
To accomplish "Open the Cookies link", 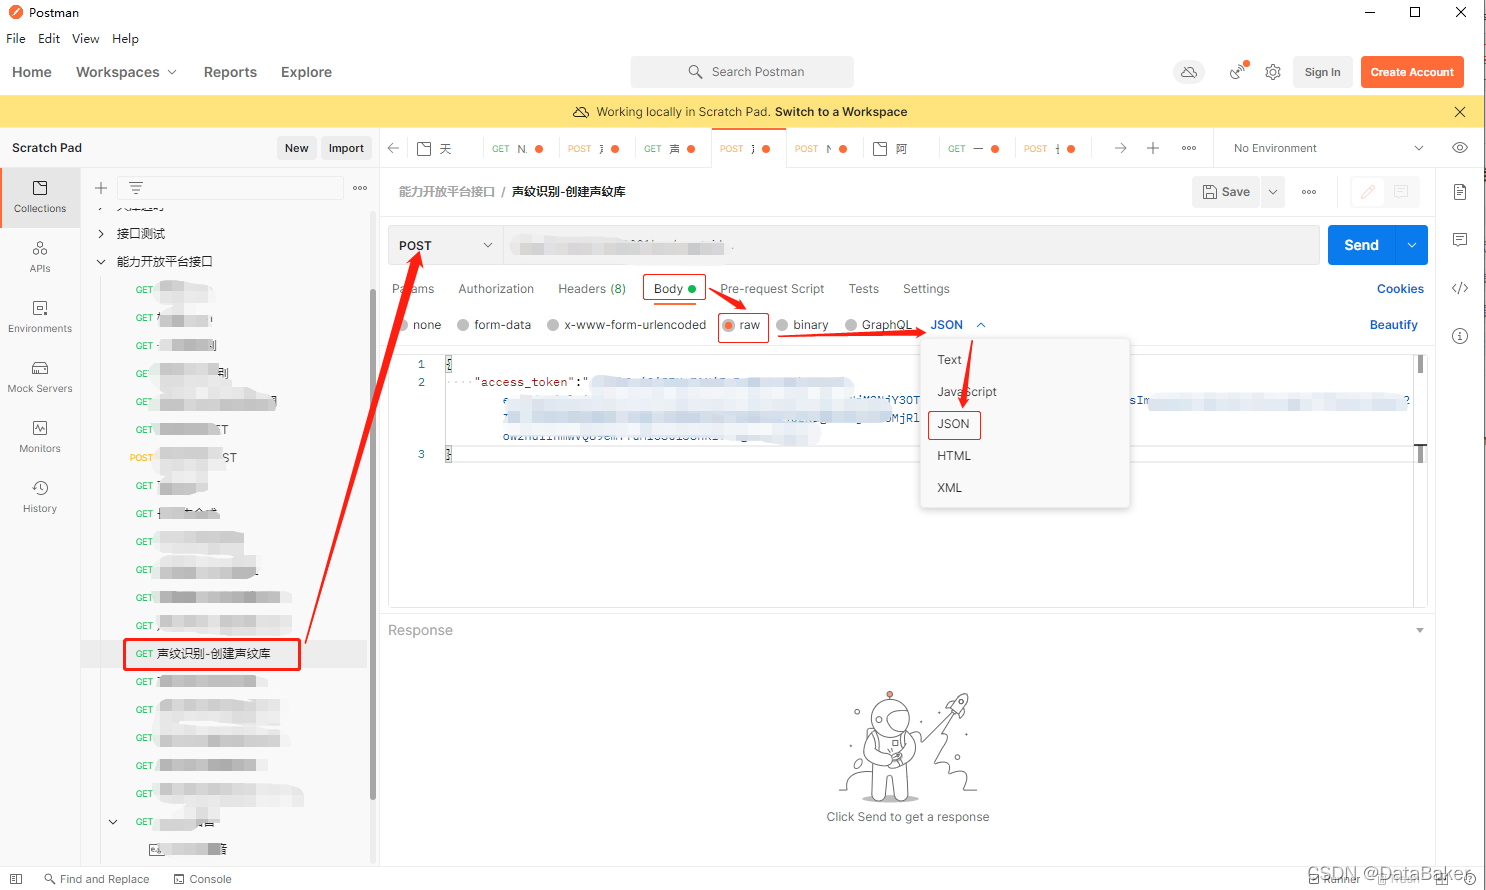I will coord(1400,289).
